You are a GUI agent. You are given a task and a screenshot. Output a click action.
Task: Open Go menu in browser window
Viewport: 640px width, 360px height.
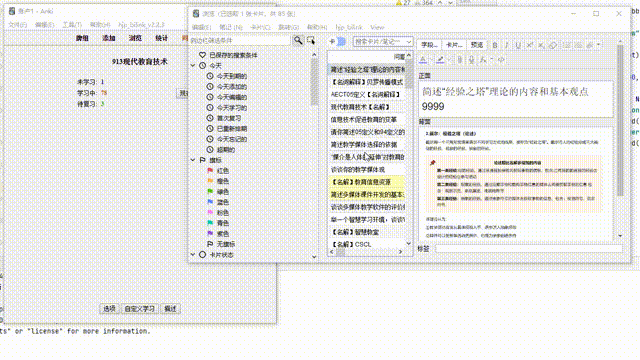(289, 27)
